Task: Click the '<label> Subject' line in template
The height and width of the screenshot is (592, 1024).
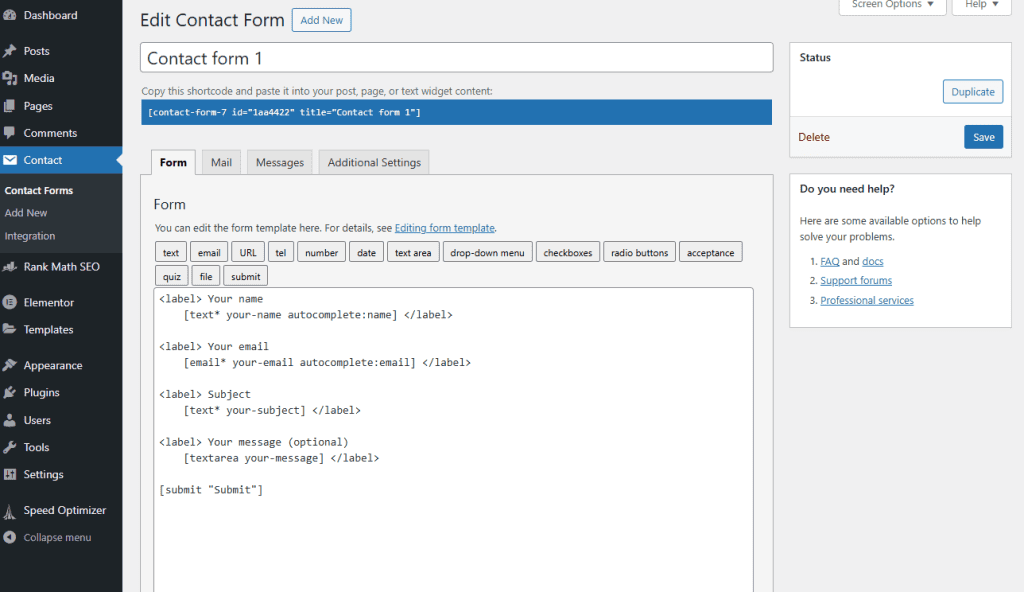Action: 204,395
